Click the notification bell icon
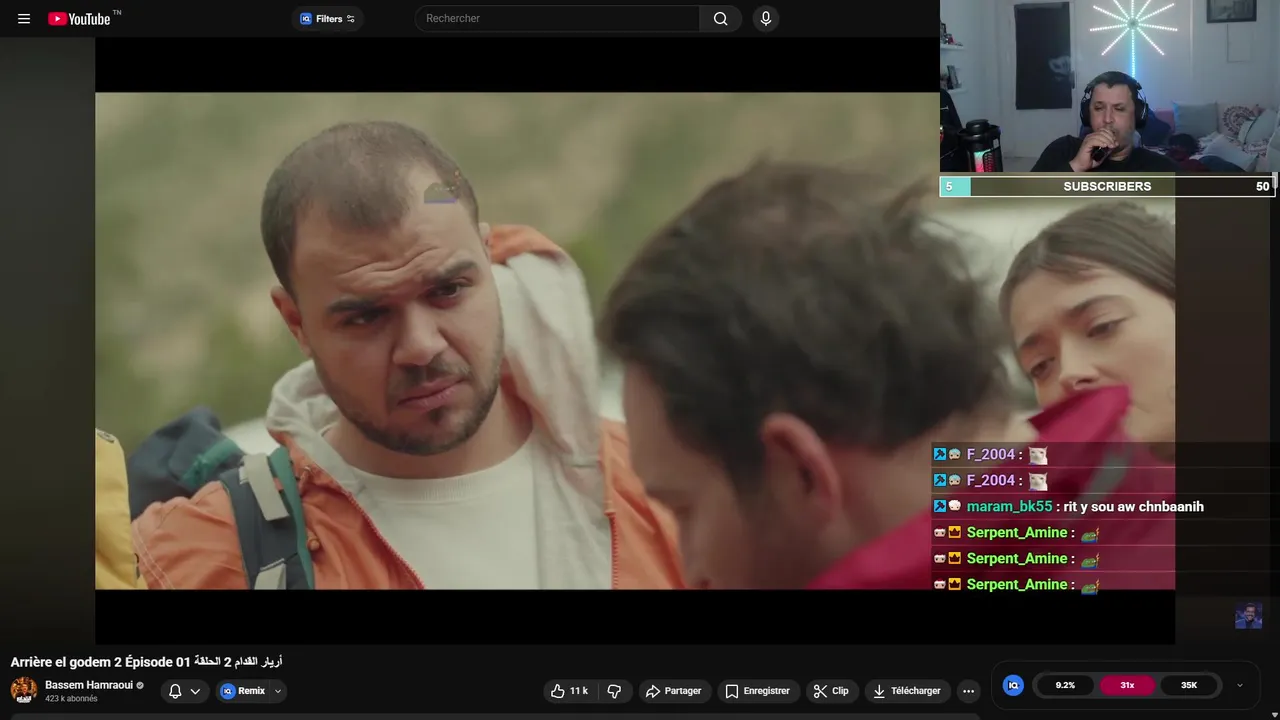The height and width of the screenshot is (720, 1280). [x=175, y=691]
